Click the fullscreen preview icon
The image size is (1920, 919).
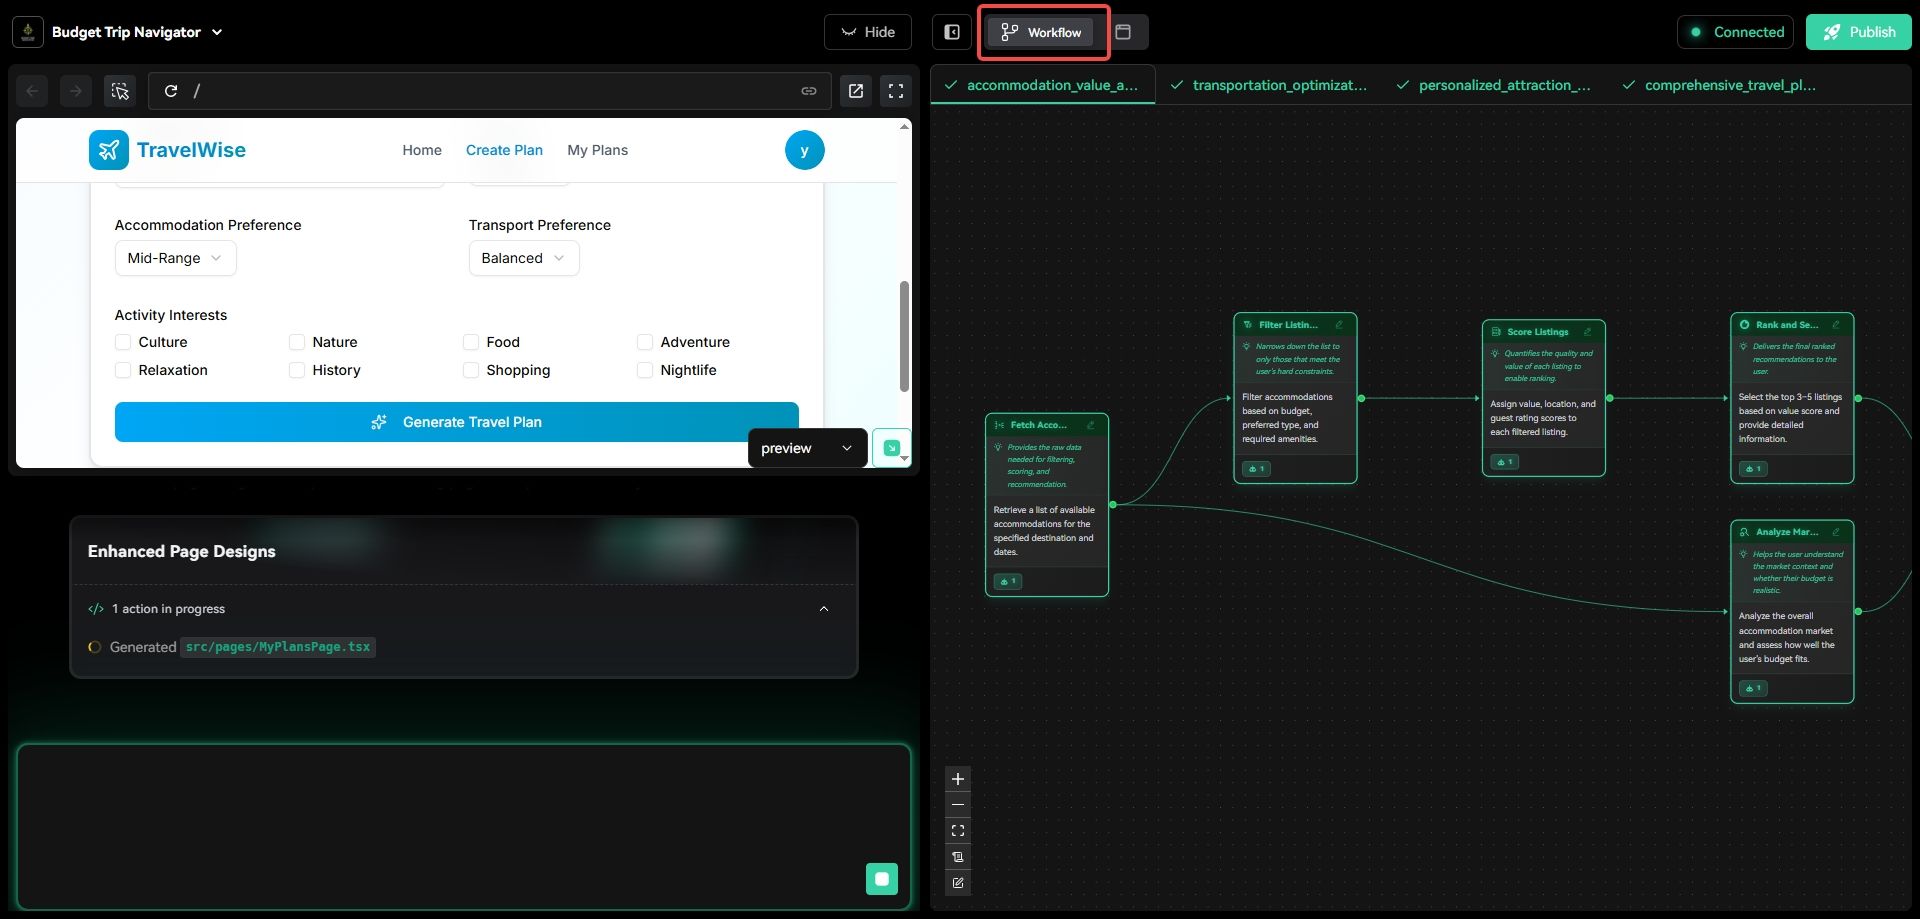[896, 91]
